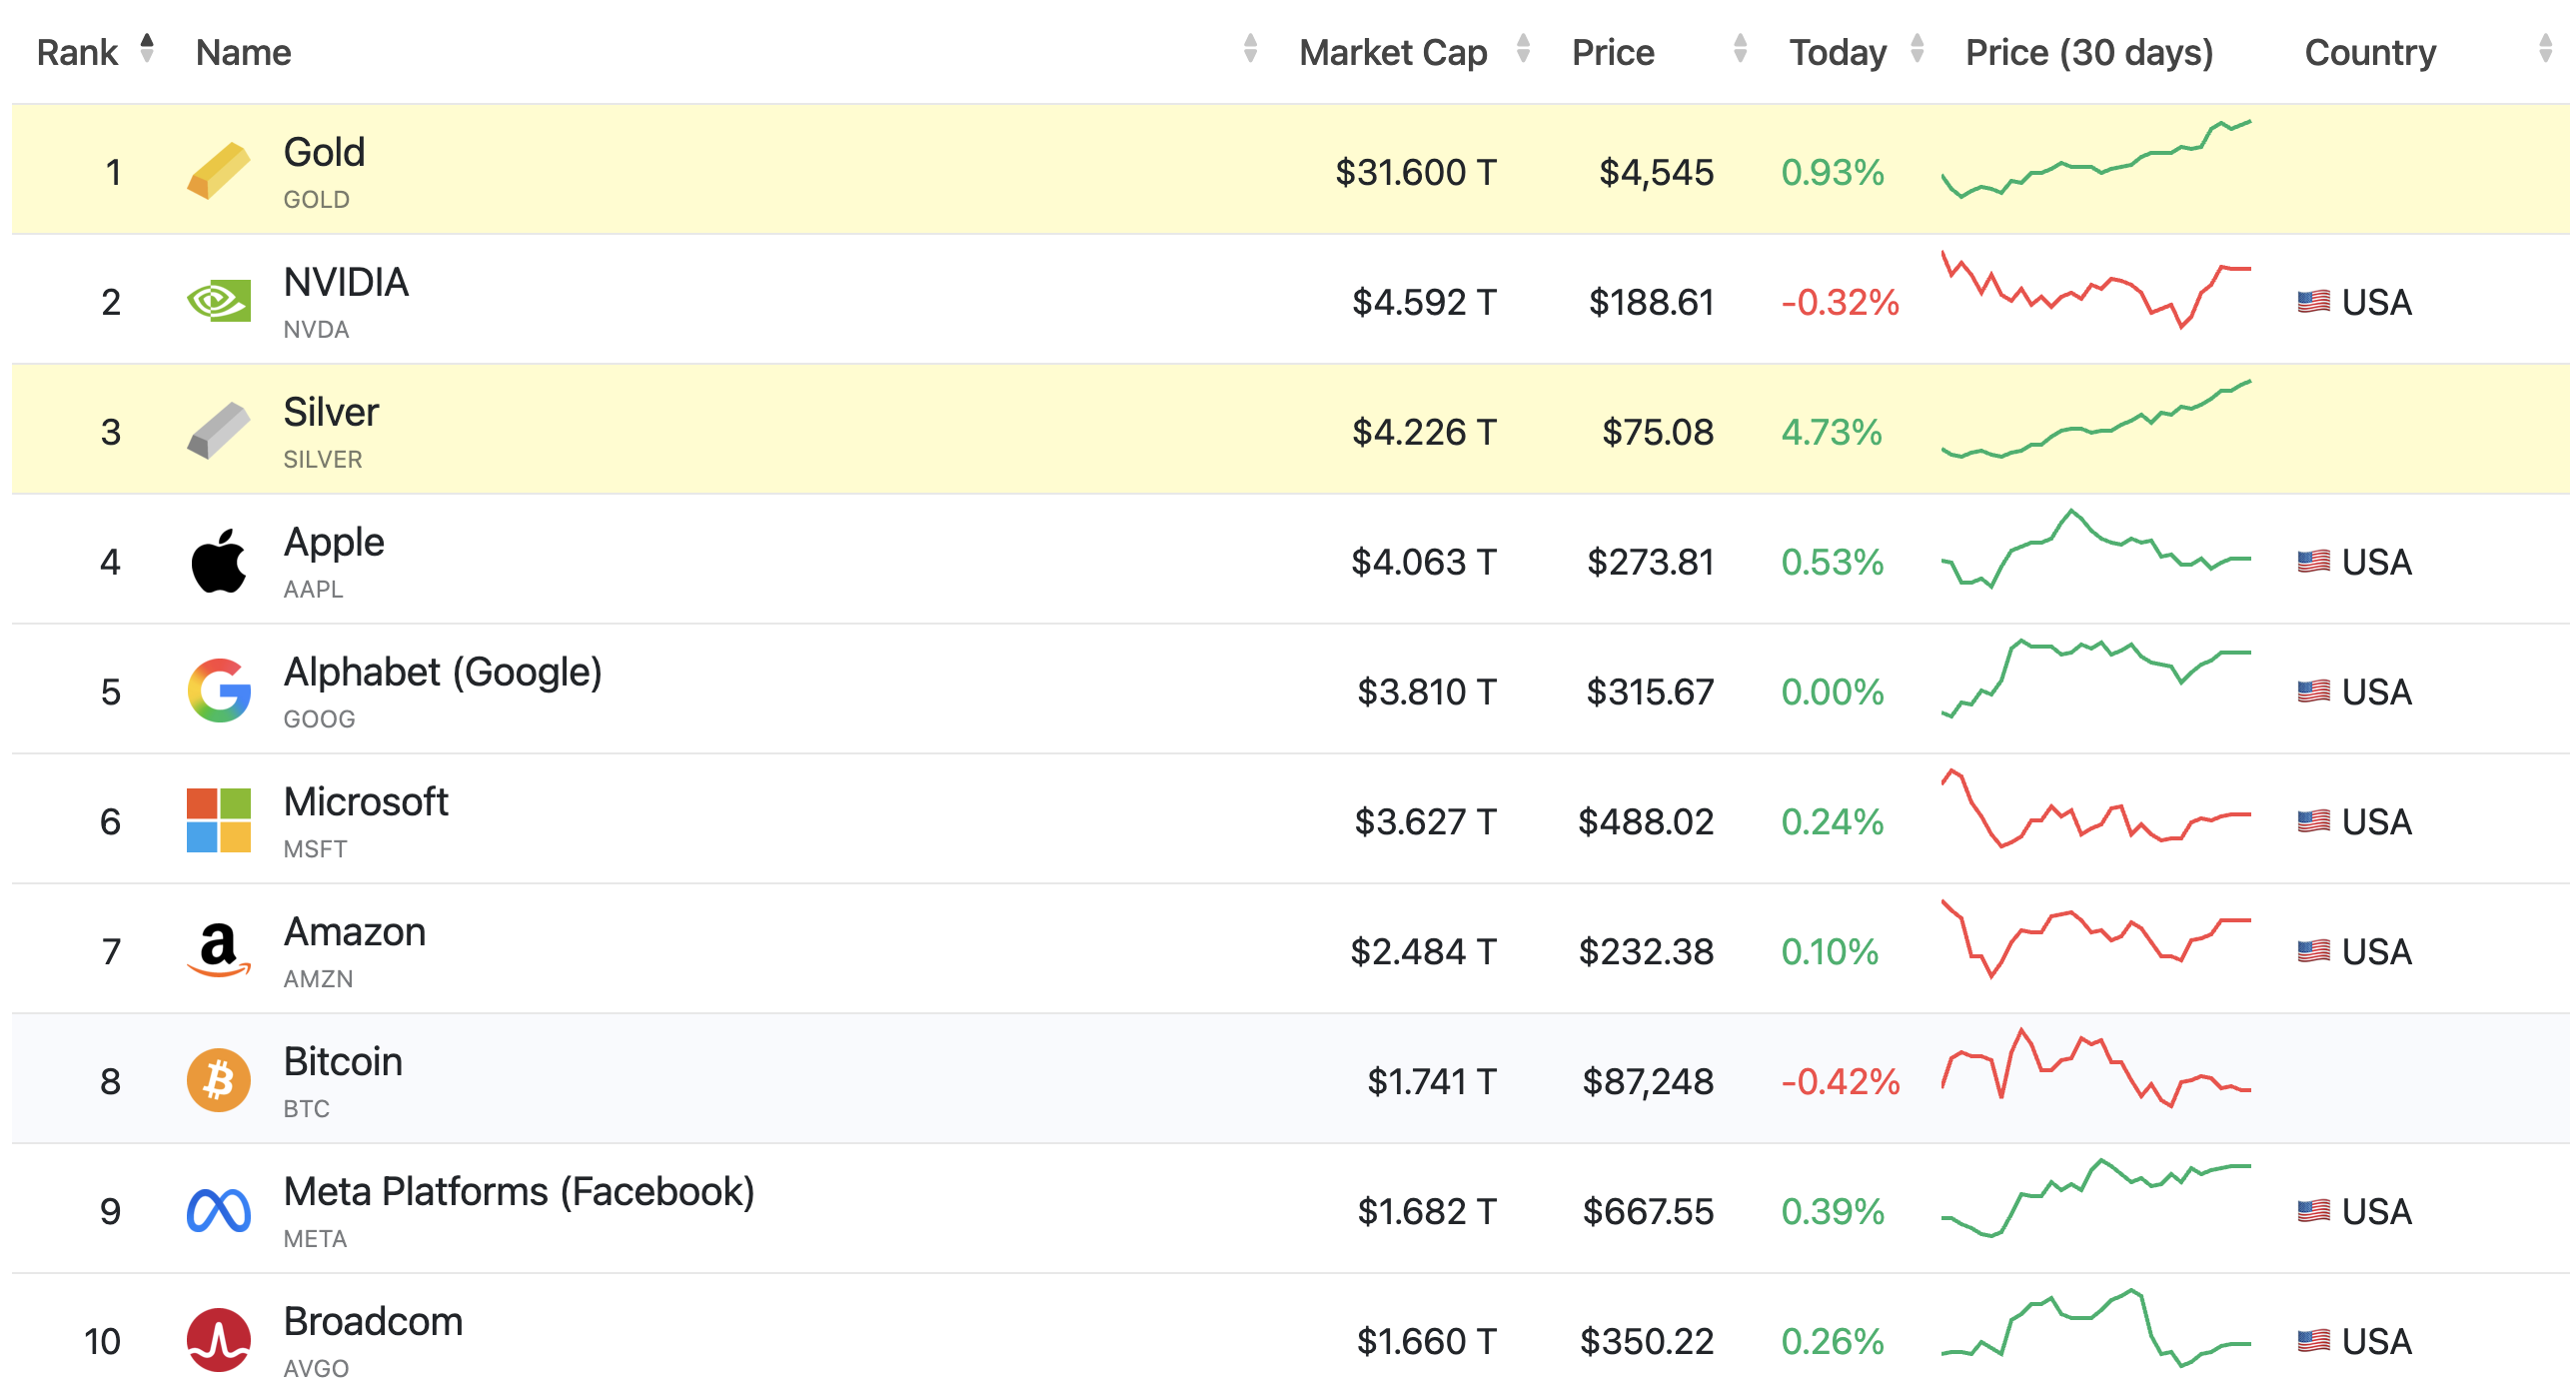Open the Meta Platforms (Facebook) link

tap(518, 1192)
